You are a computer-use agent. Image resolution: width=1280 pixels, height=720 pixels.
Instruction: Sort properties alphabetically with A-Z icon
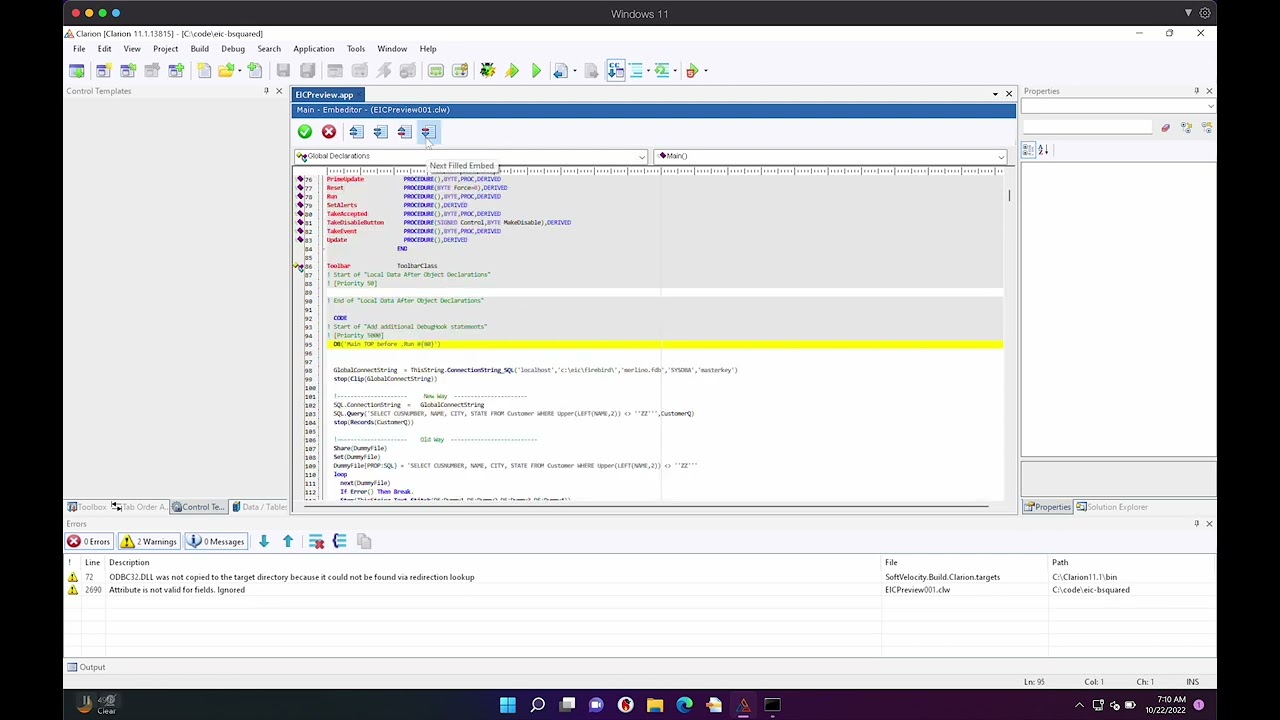click(1043, 150)
